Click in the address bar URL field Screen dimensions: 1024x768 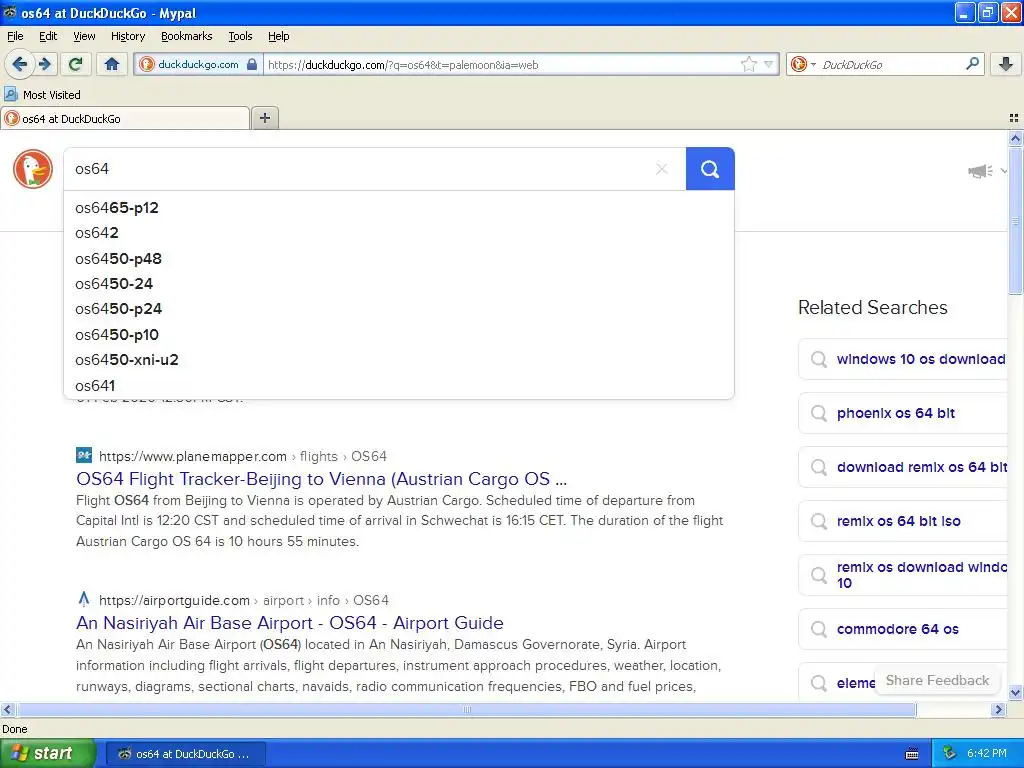(502, 65)
